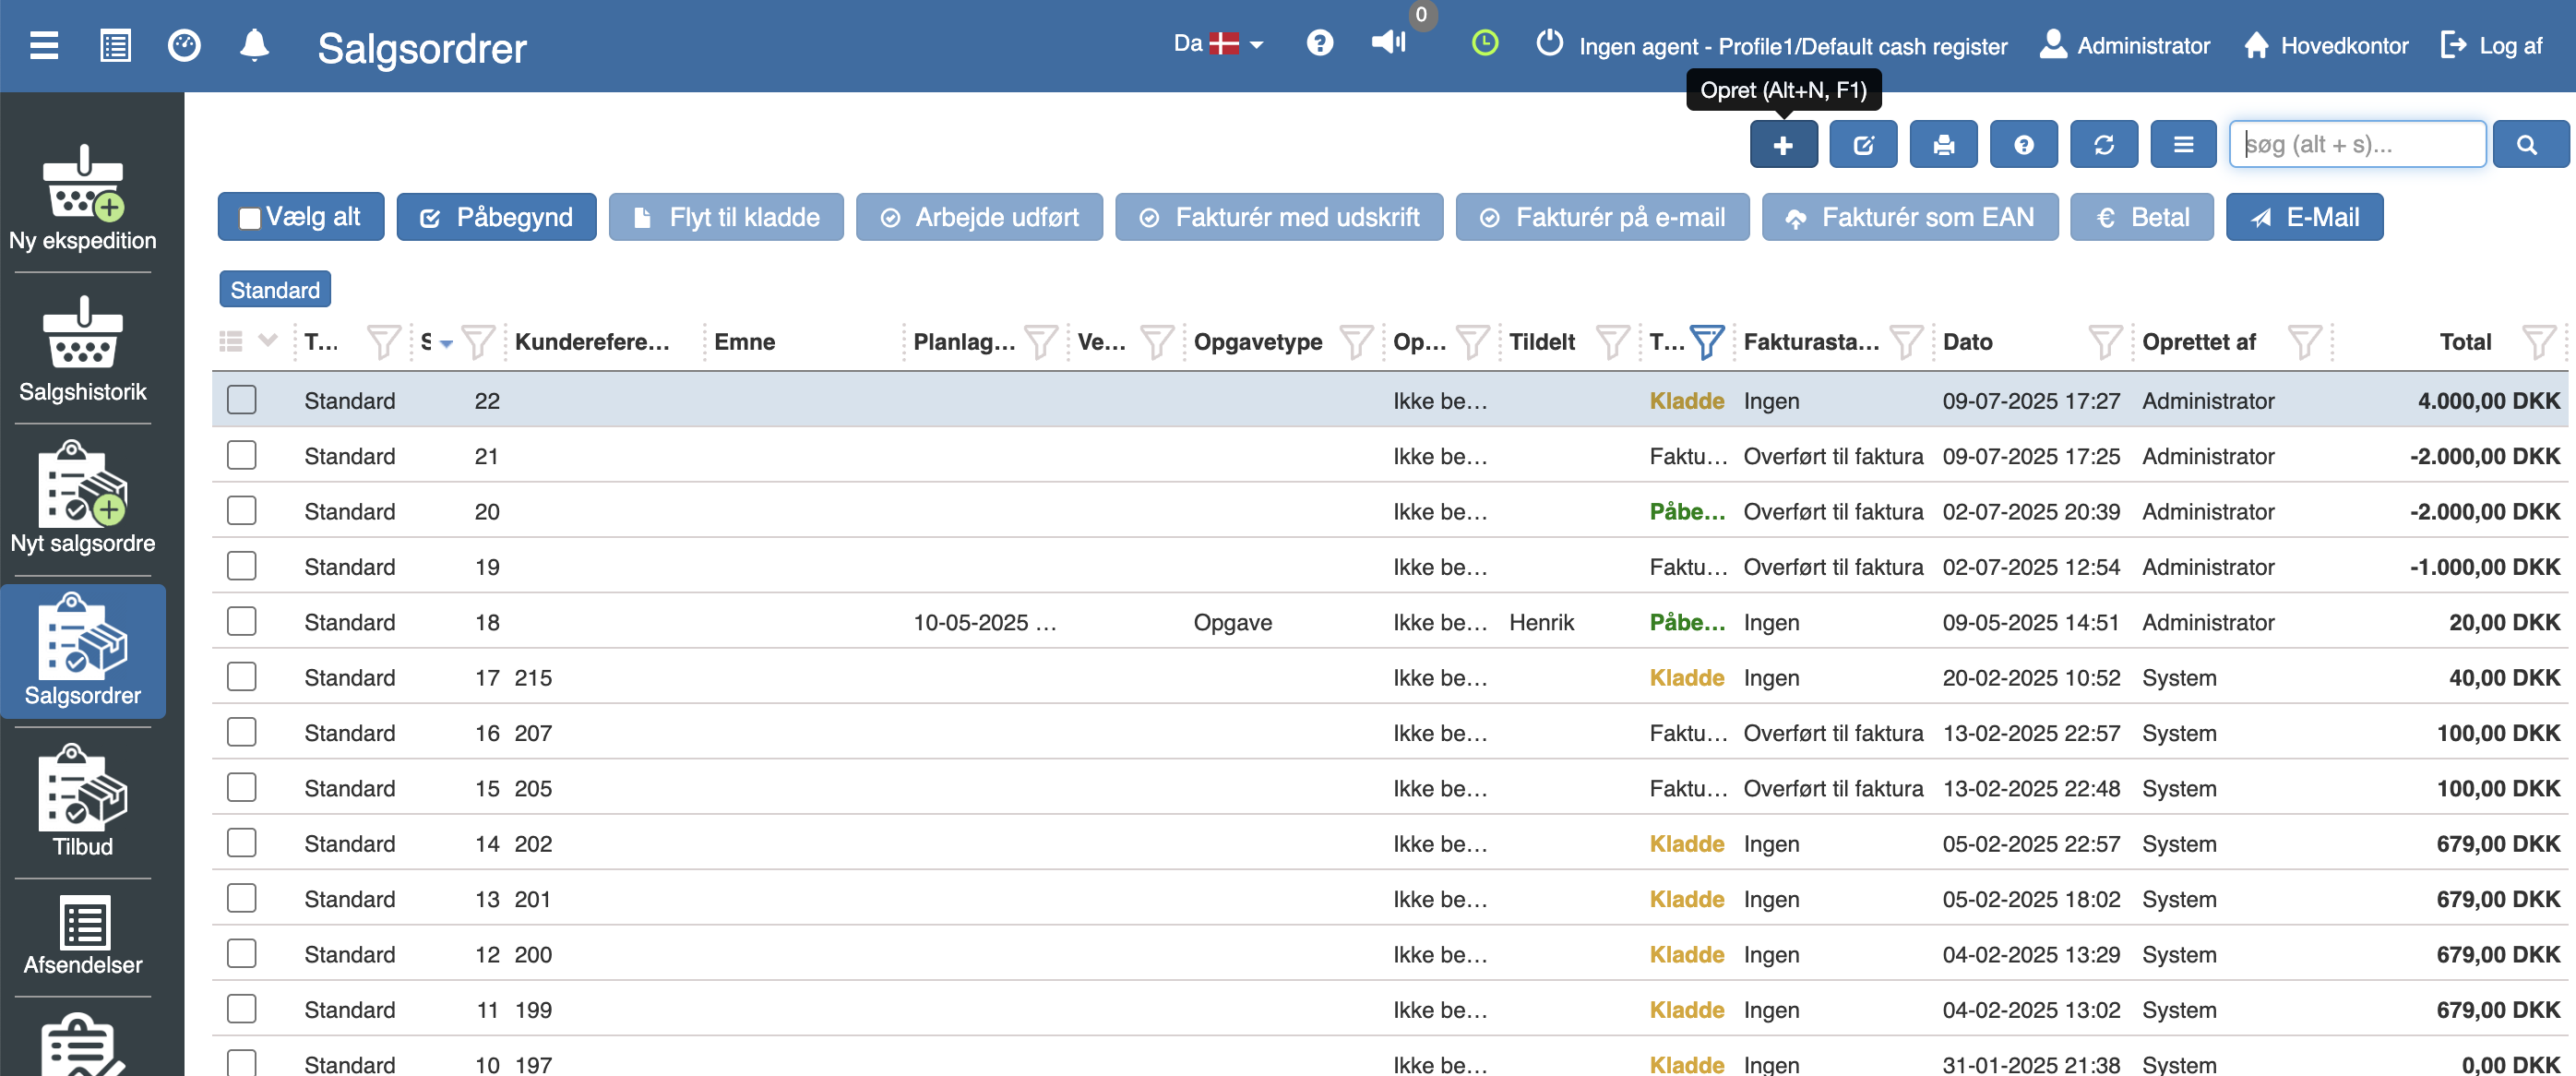2576x1076 pixels.
Task: Click the sort arrow on S column
Action: (446, 343)
